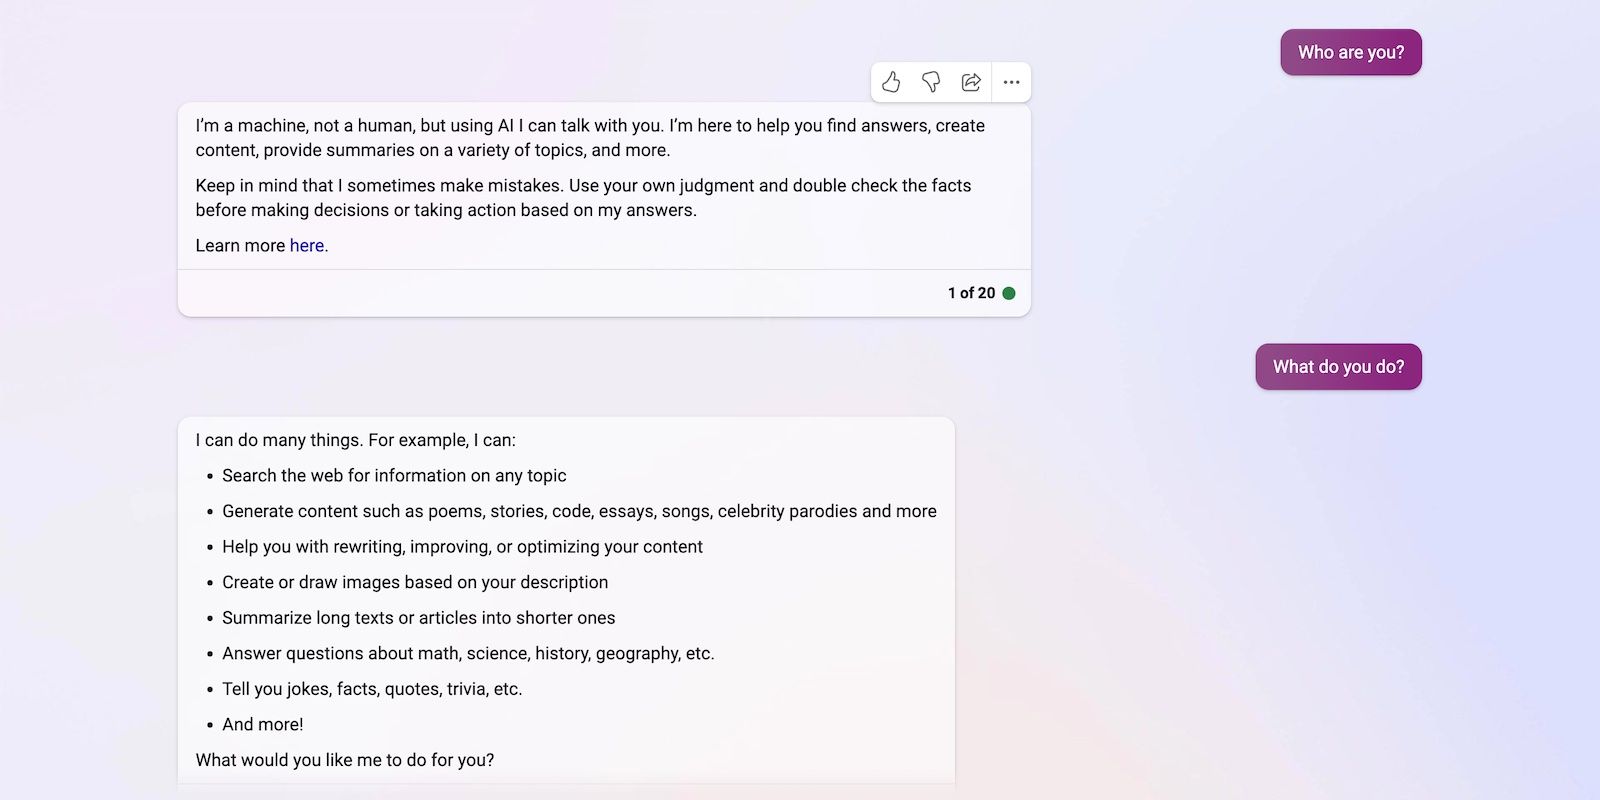
Task: Click the "And more!" bullet item
Action: tap(262, 725)
